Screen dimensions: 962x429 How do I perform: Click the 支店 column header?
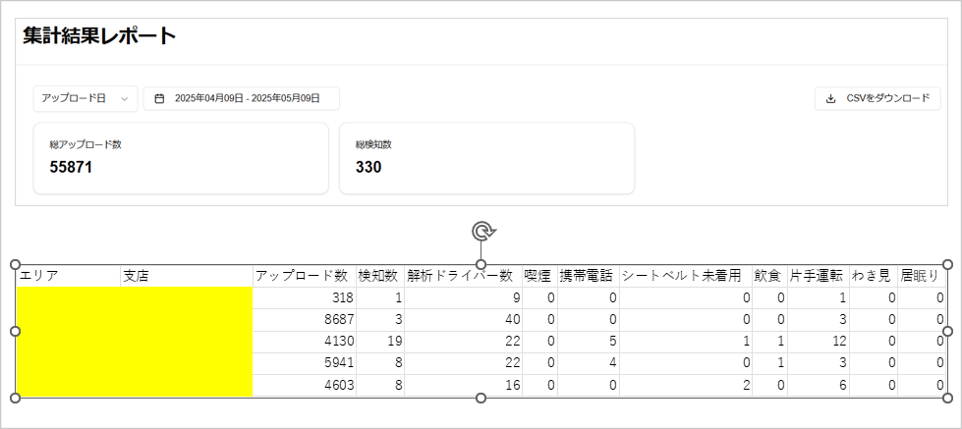[x=135, y=275]
